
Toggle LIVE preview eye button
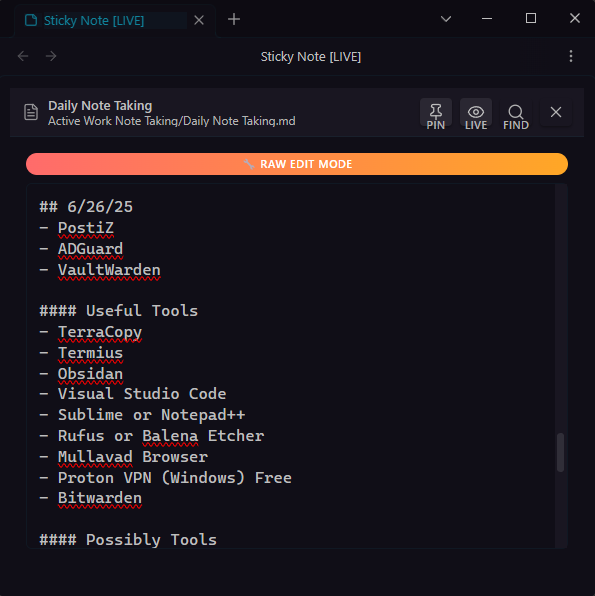click(x=476, y=113)
